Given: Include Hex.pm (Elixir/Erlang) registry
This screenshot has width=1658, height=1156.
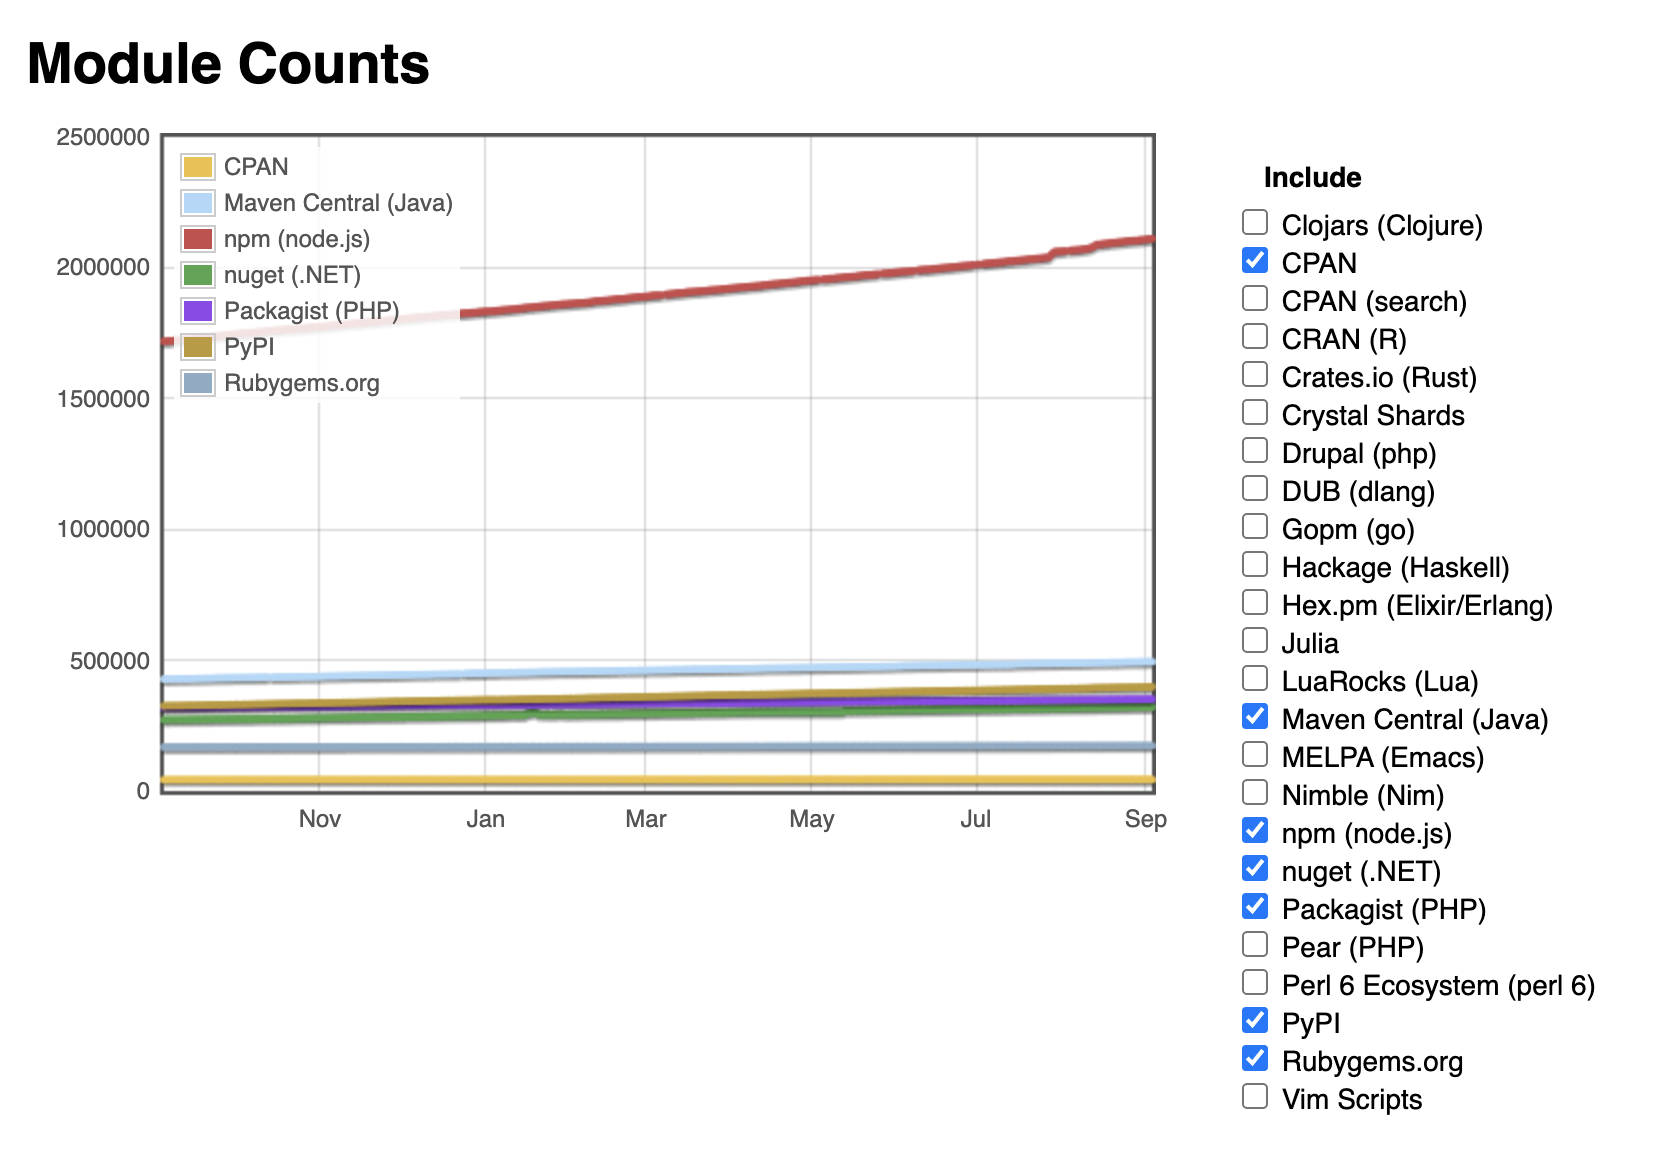Looking at the screenshot, I should (1255, 602).
